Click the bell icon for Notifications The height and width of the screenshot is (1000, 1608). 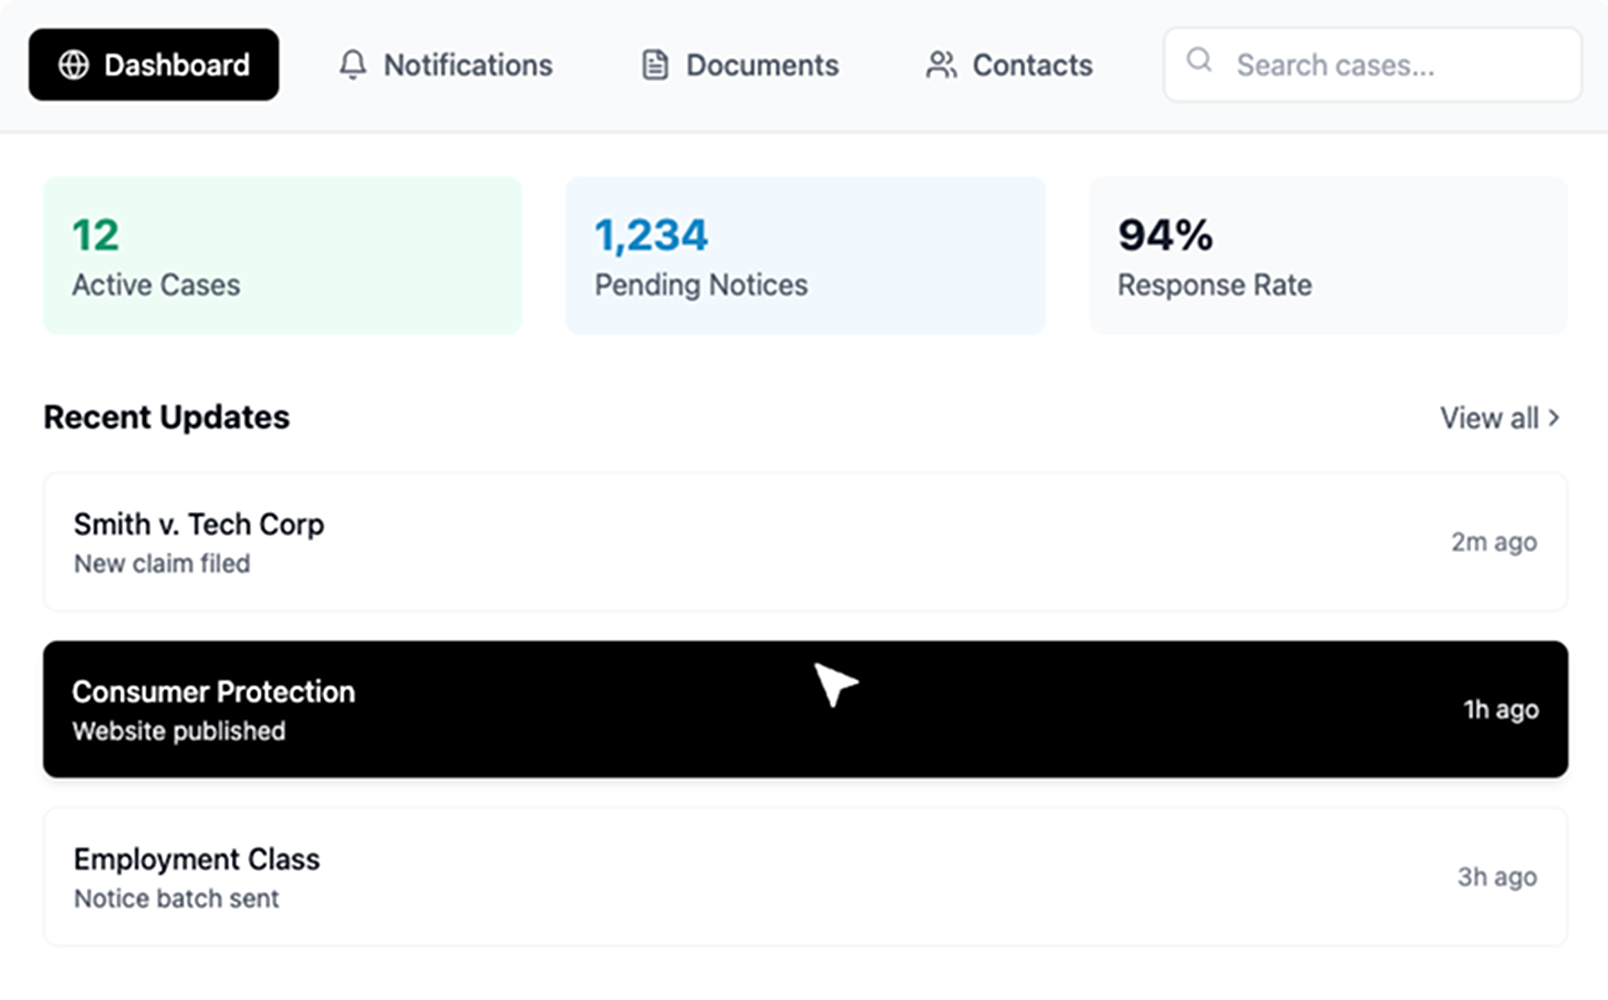pos(352,65)
